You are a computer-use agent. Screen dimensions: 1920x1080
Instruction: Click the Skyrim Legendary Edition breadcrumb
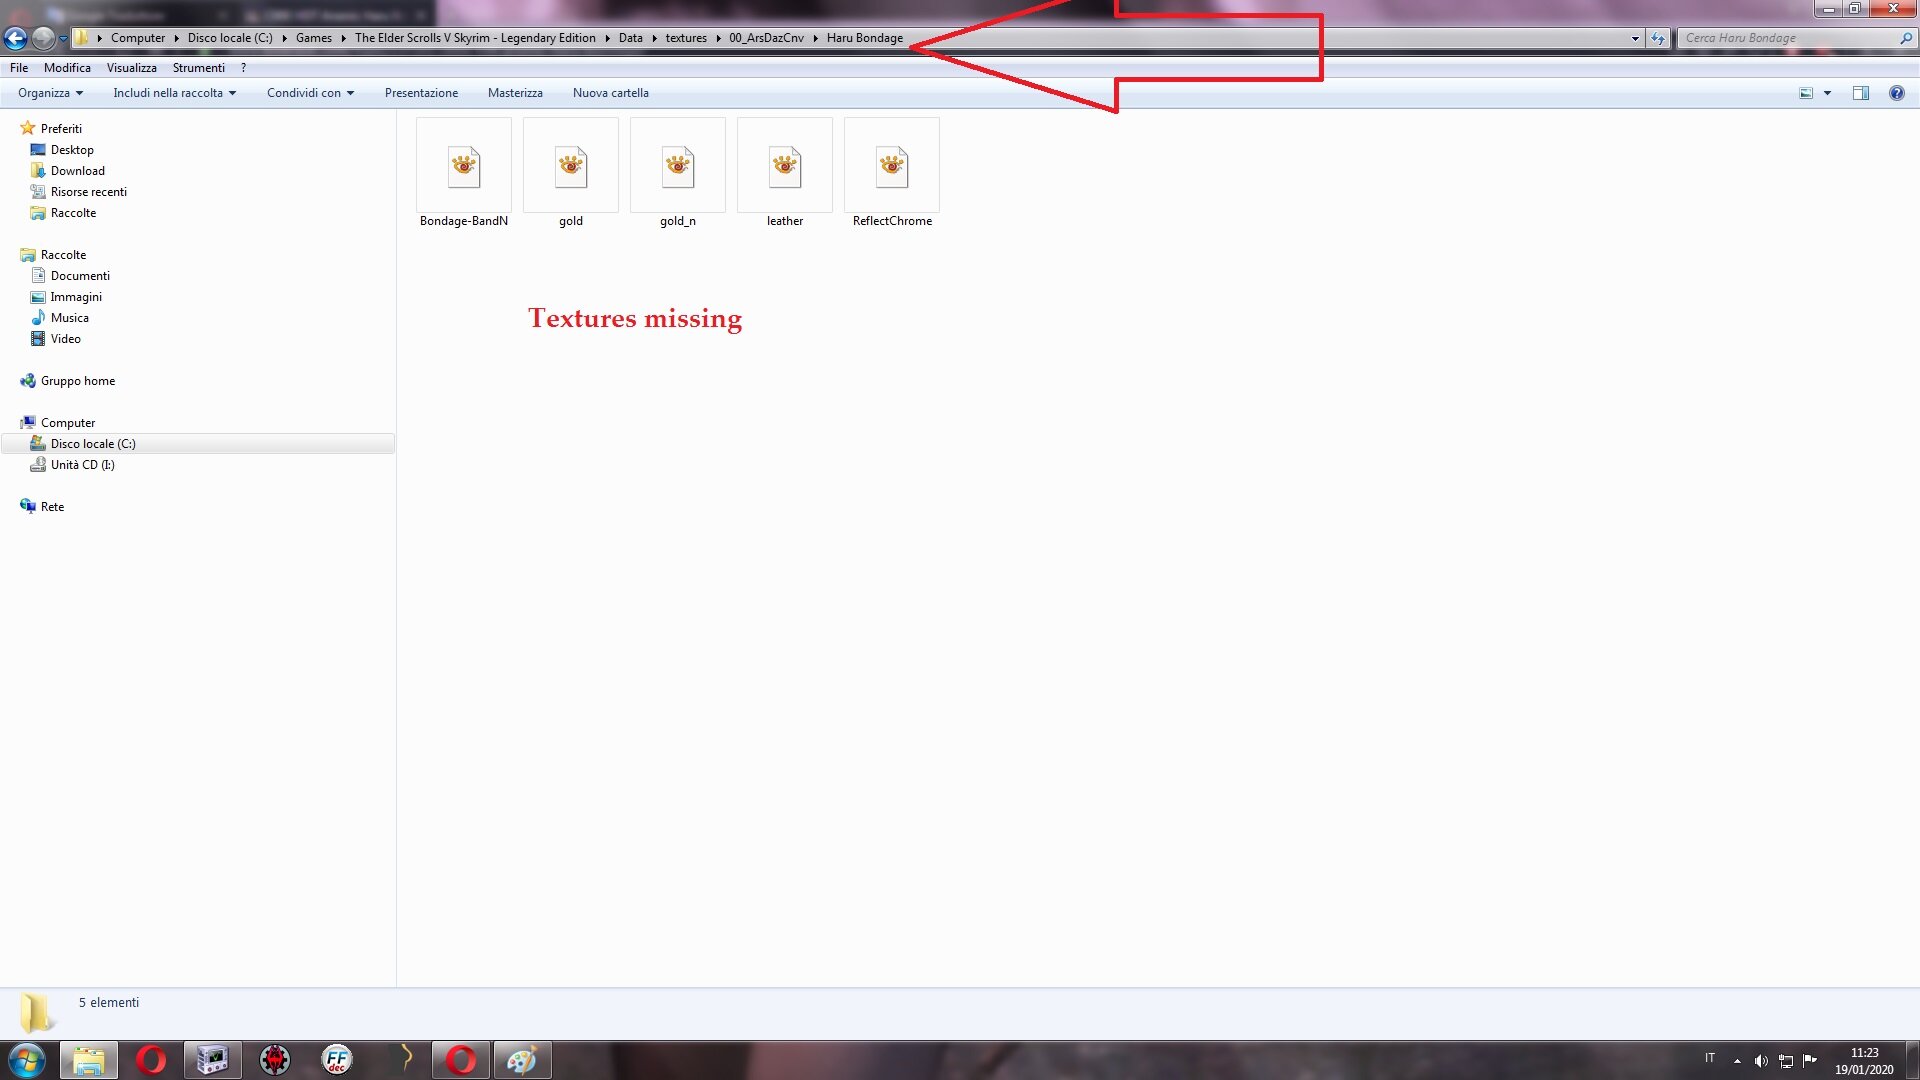click(x=475, y=38)
